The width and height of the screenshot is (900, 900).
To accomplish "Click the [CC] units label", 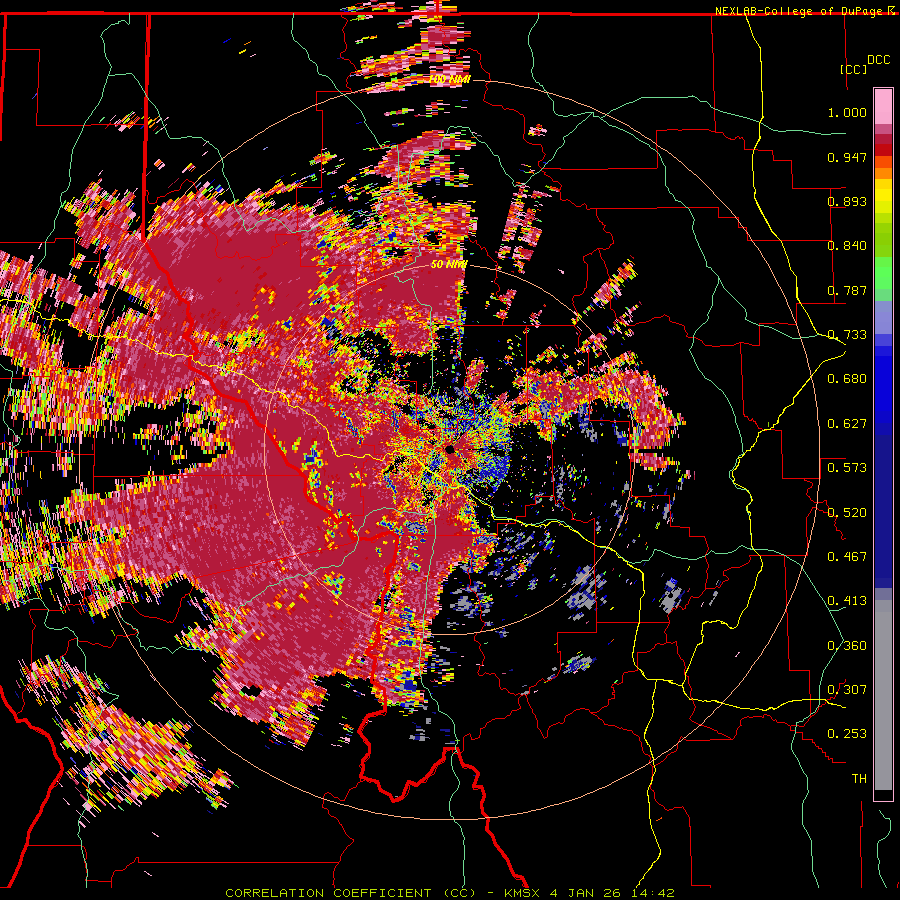I will pyautogui.click(x=854, y=69).
